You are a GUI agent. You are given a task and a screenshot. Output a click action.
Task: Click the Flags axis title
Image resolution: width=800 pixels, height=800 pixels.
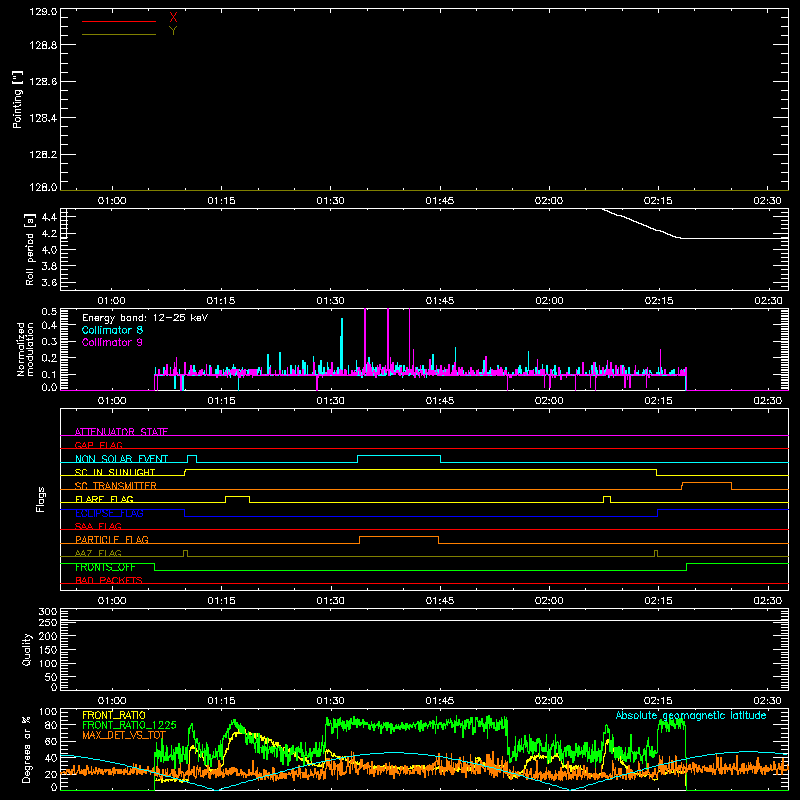(40, 499)
